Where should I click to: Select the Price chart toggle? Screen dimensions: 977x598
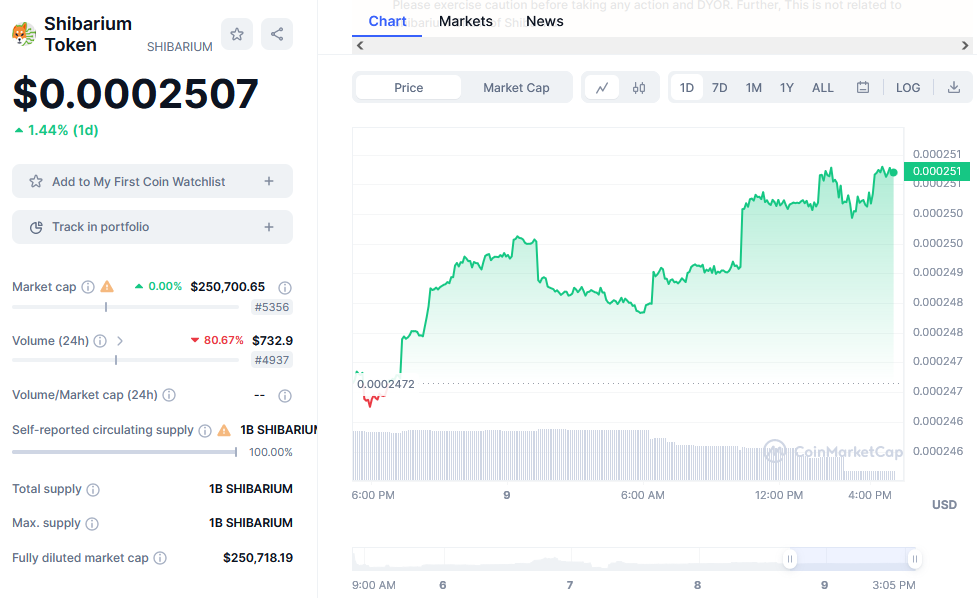pyautogui.click(x=408, y=88)
